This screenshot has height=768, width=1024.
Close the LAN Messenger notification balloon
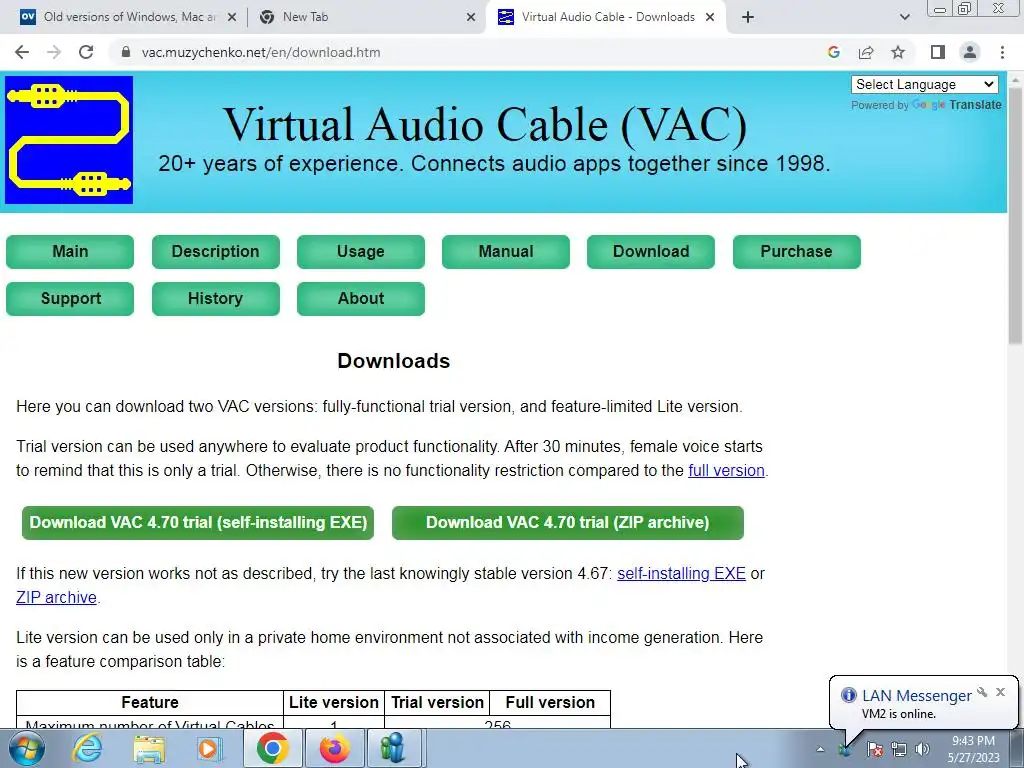click(1000, 692)
